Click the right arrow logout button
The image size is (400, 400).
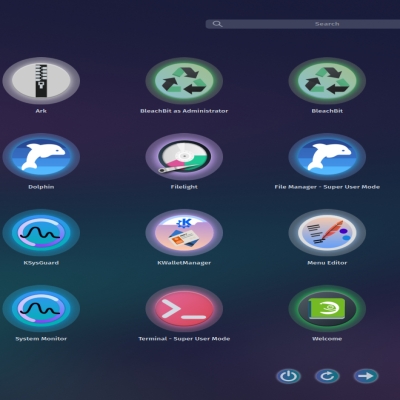click(366, 376)
